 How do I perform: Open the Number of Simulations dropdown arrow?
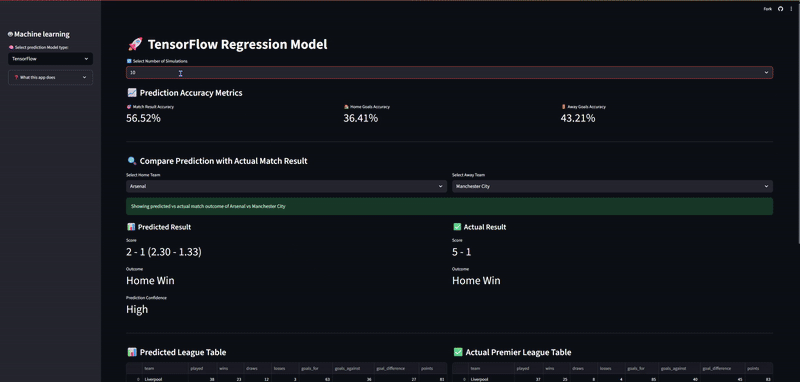[x=766, y=73]
